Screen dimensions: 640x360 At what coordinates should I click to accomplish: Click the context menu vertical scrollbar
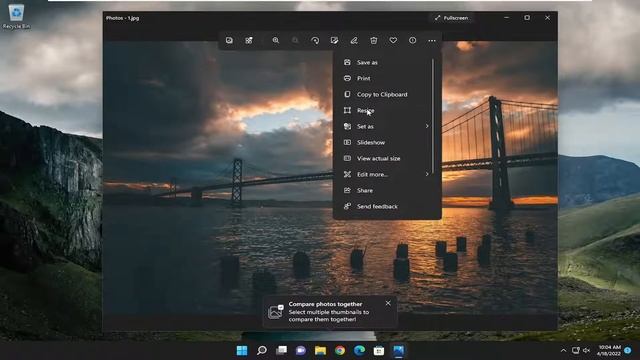click(433, 116)
